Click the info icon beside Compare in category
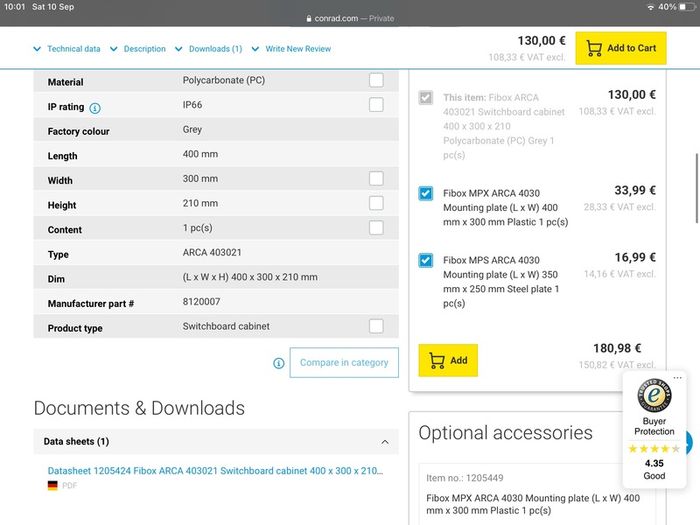This screenshot has width=700, height=525. 279,363
